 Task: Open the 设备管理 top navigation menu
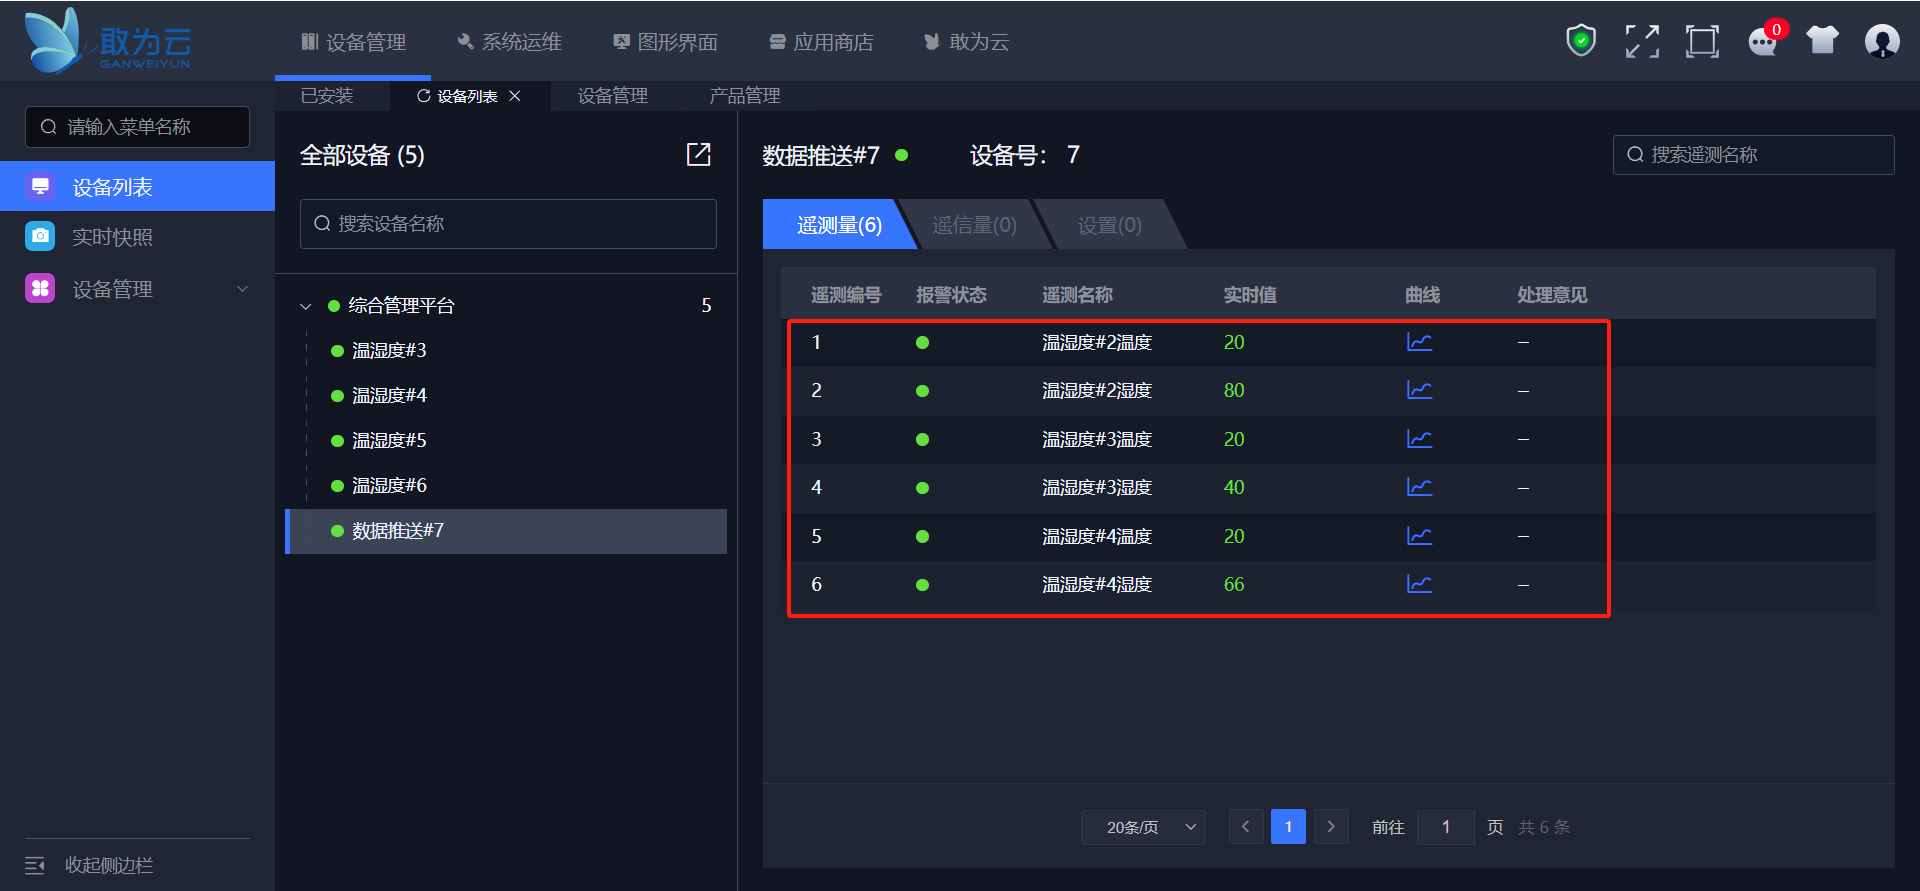pos(353,42)
